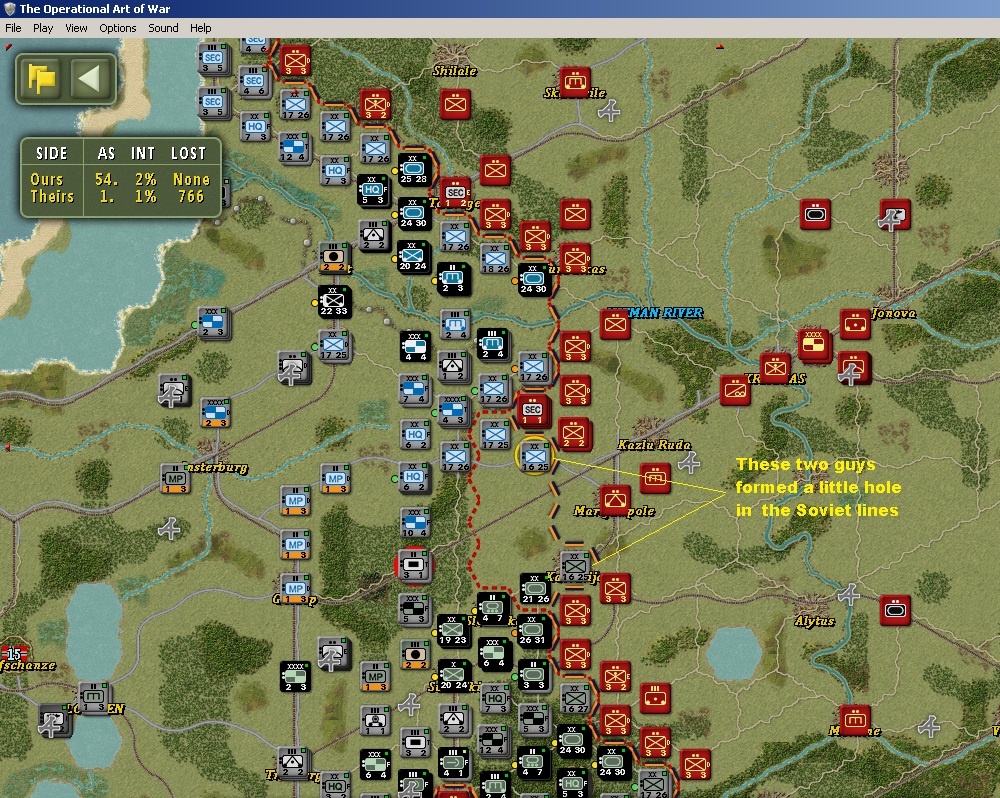Select the Soviet unit beside Kazlu Ruda airfield

pos(655,478)
